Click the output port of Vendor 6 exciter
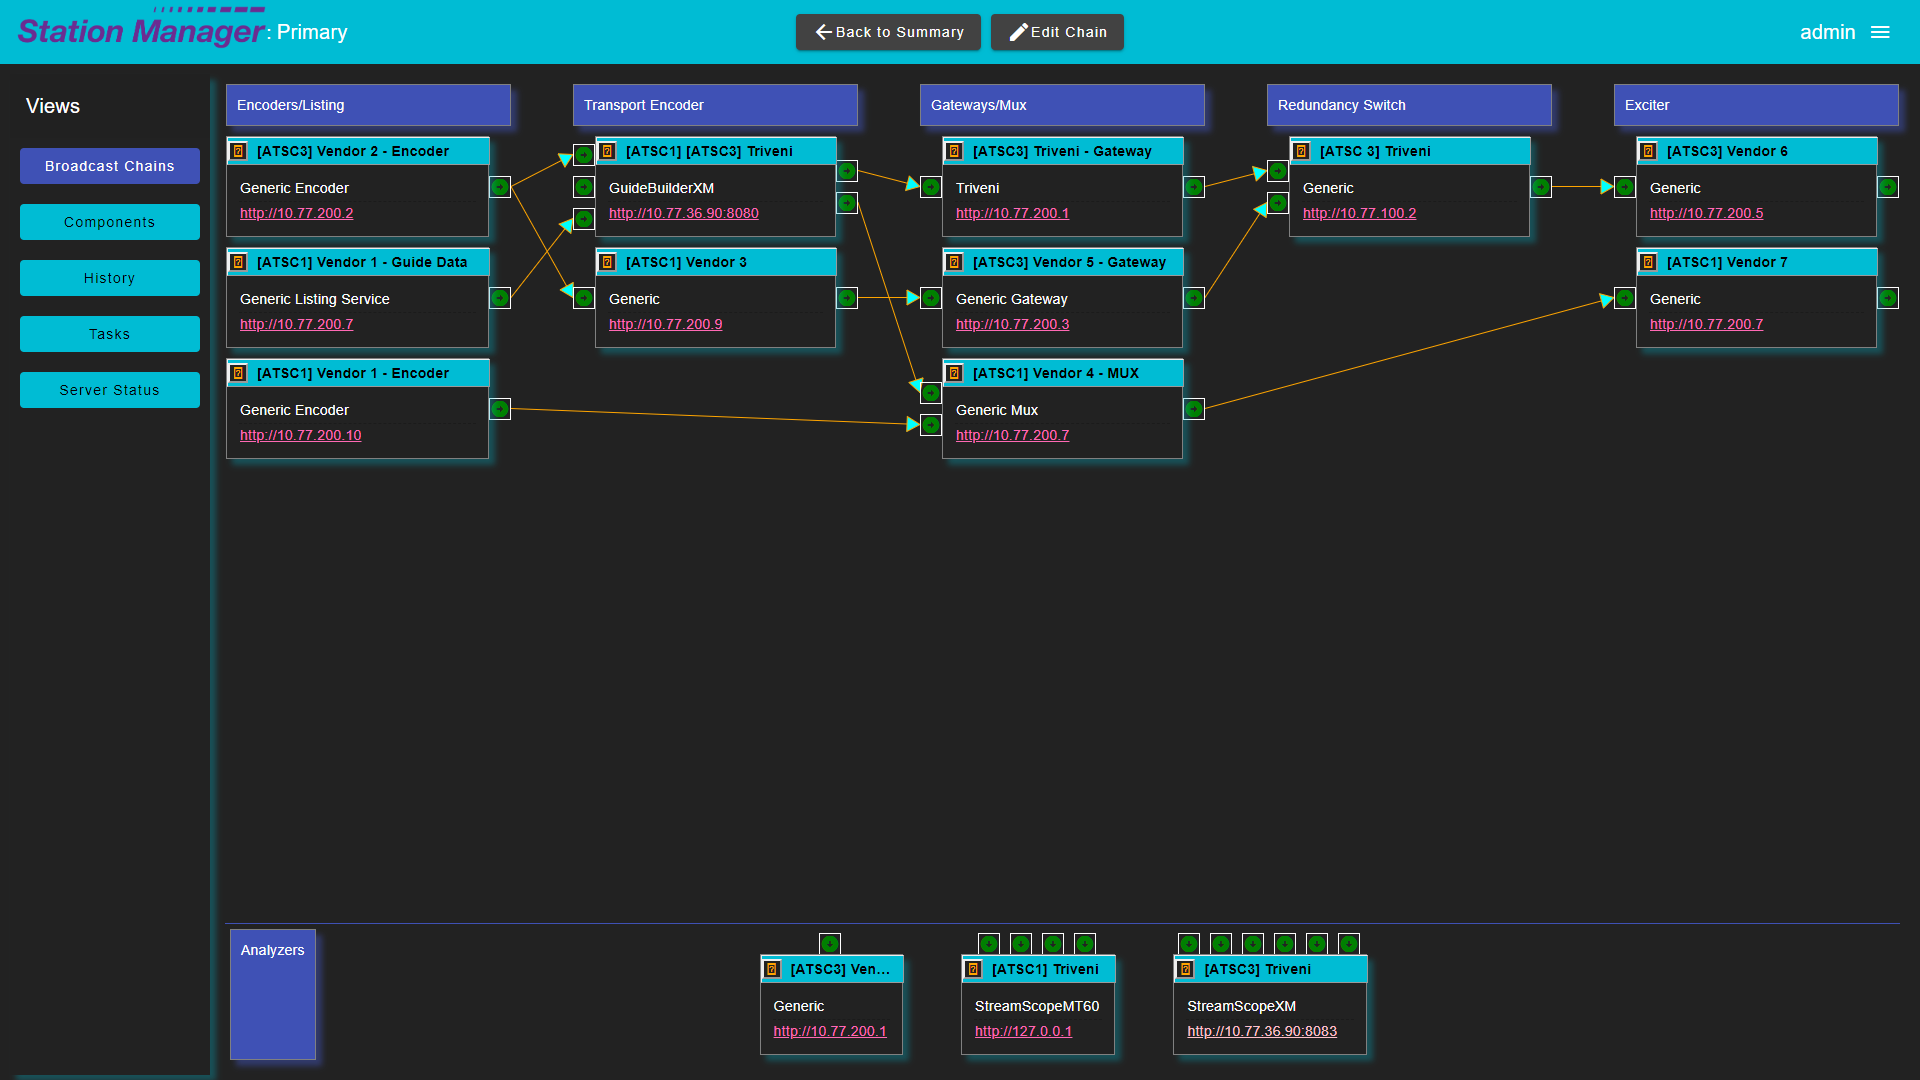The image size is (1920, 1080). click(1888, 187)
